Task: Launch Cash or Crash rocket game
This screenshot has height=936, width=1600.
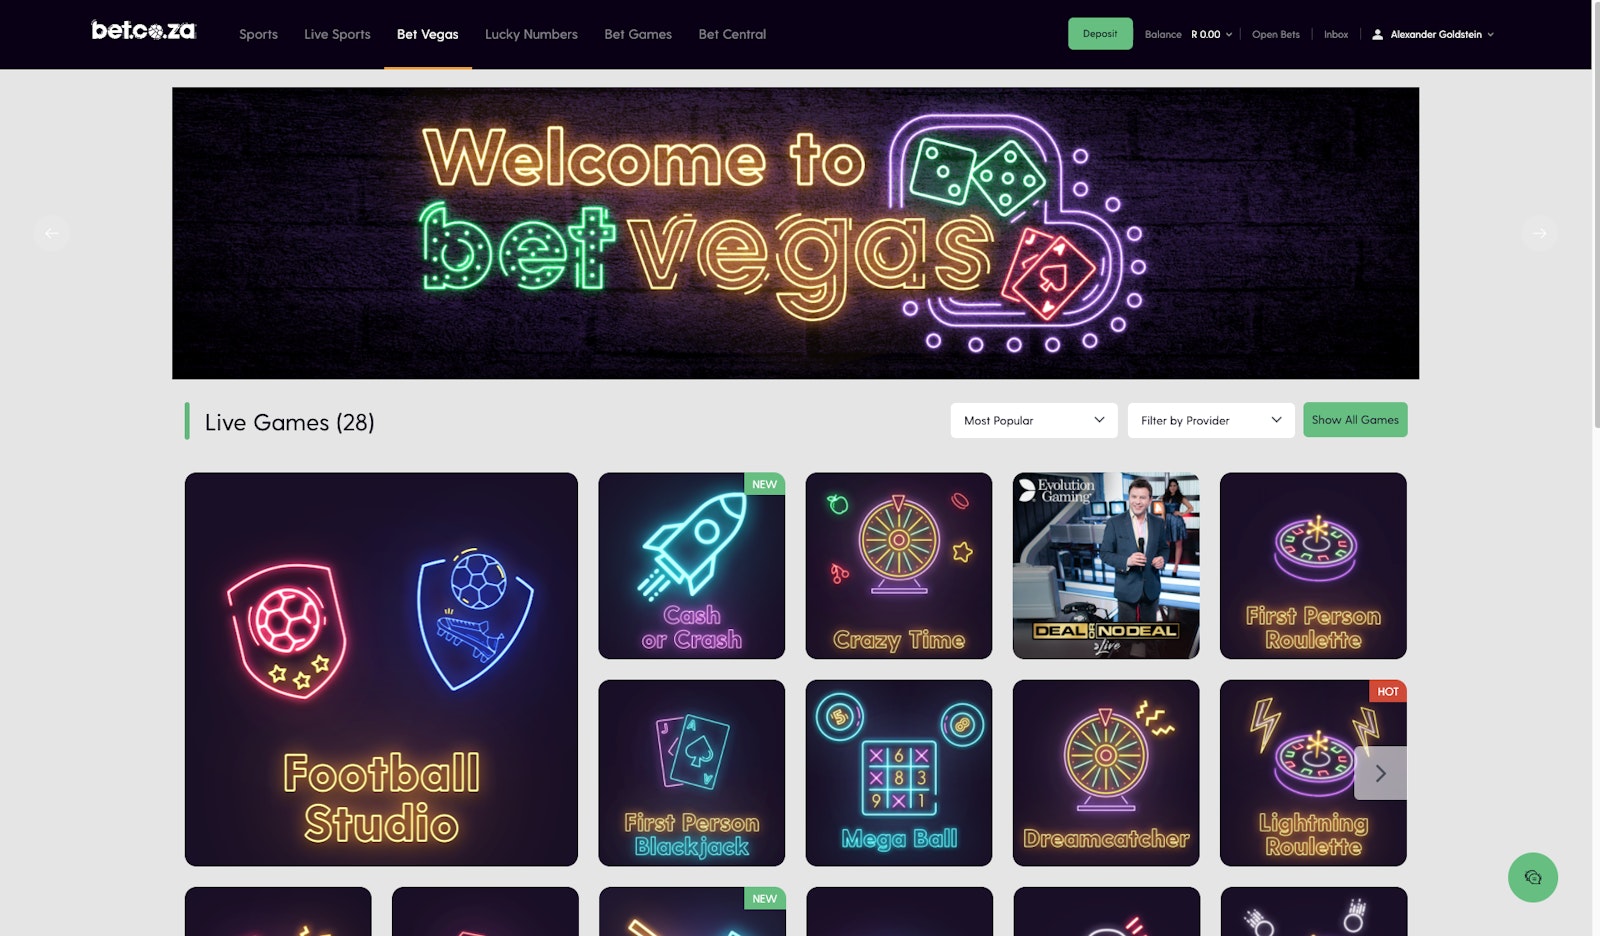Action: (x=692, y=566)
